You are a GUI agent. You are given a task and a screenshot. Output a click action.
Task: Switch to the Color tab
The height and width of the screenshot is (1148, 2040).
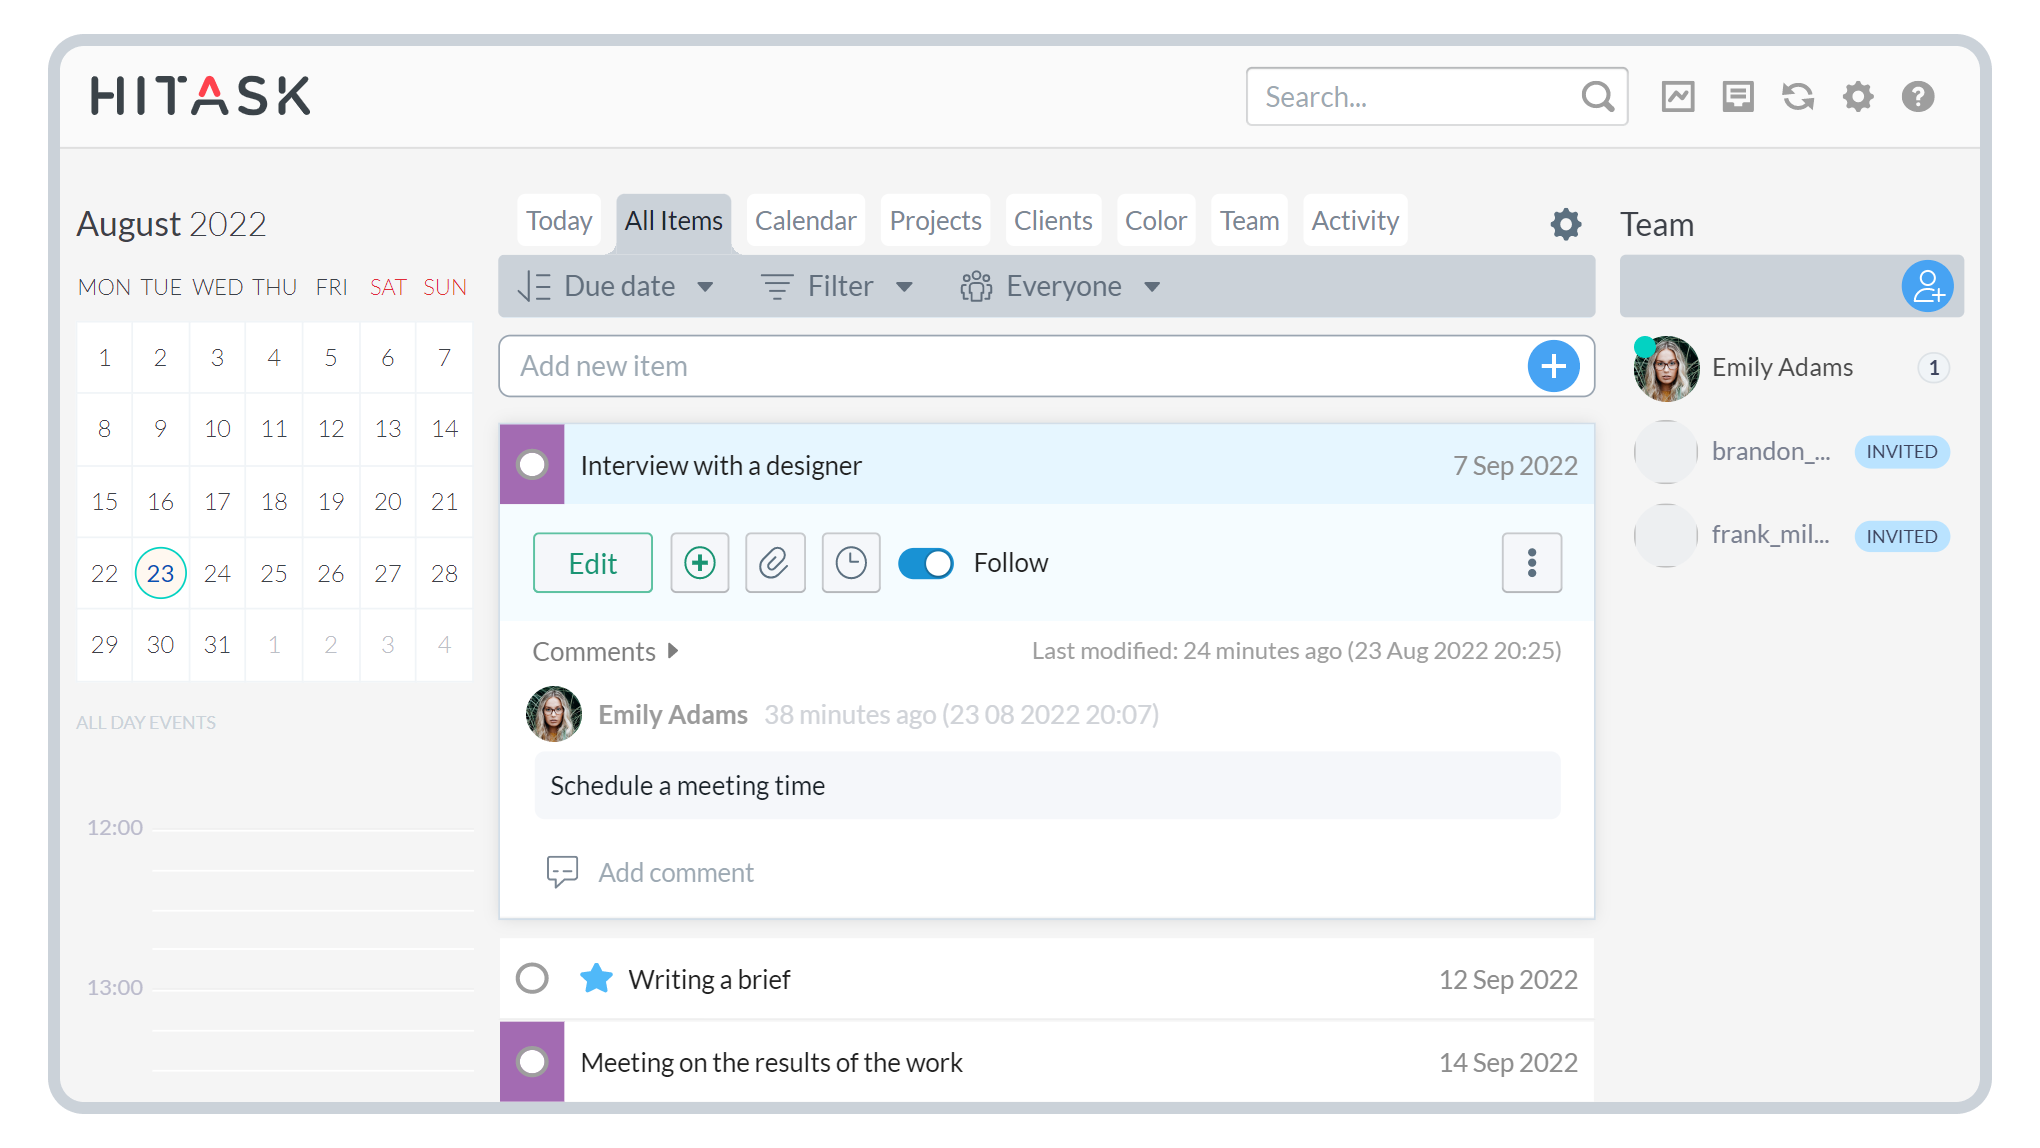click(x=1156, y=221)
